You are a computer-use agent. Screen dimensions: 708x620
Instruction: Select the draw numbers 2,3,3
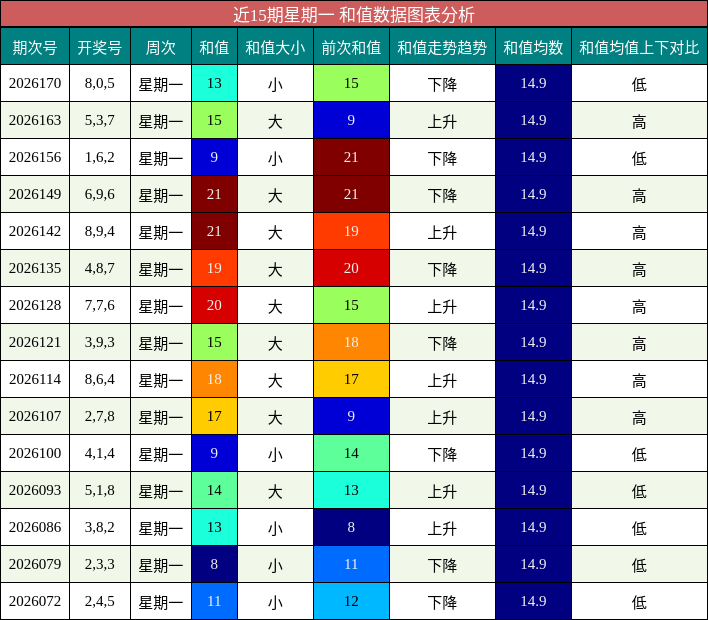coord(99,564)
